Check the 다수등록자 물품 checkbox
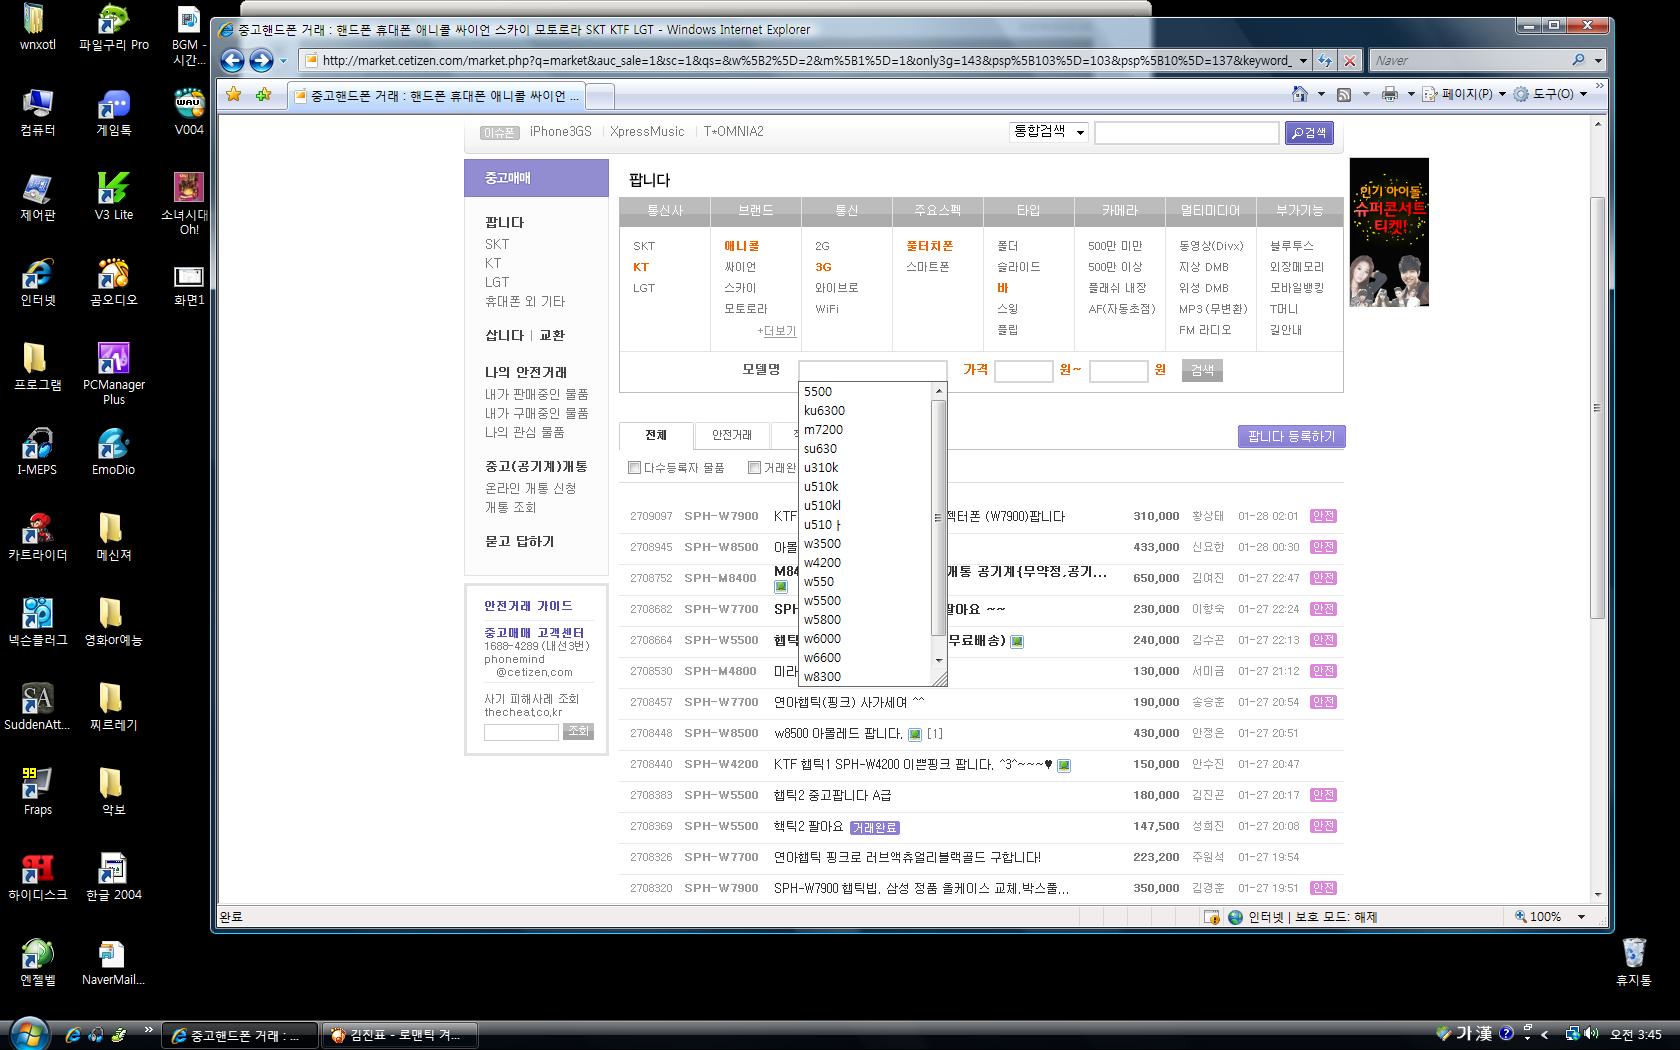 (634, 467)
